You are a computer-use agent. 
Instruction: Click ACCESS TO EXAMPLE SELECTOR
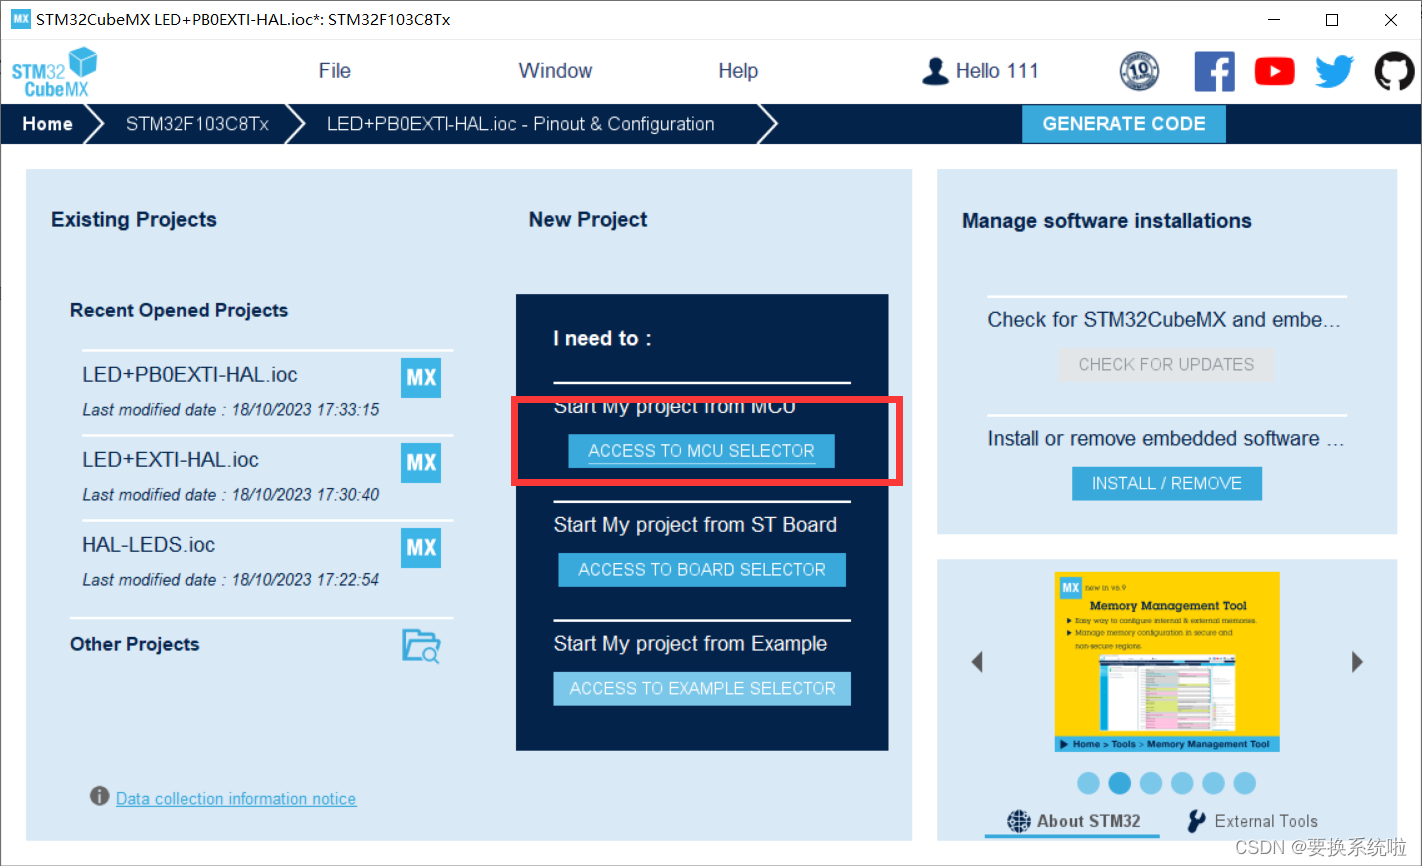pos(702,689)
